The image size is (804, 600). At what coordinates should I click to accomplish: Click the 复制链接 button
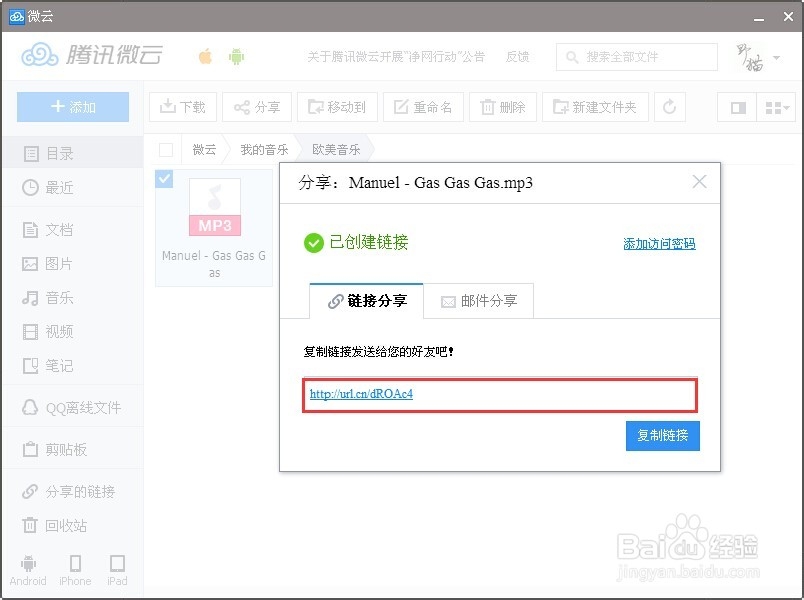tap(662, 435)
